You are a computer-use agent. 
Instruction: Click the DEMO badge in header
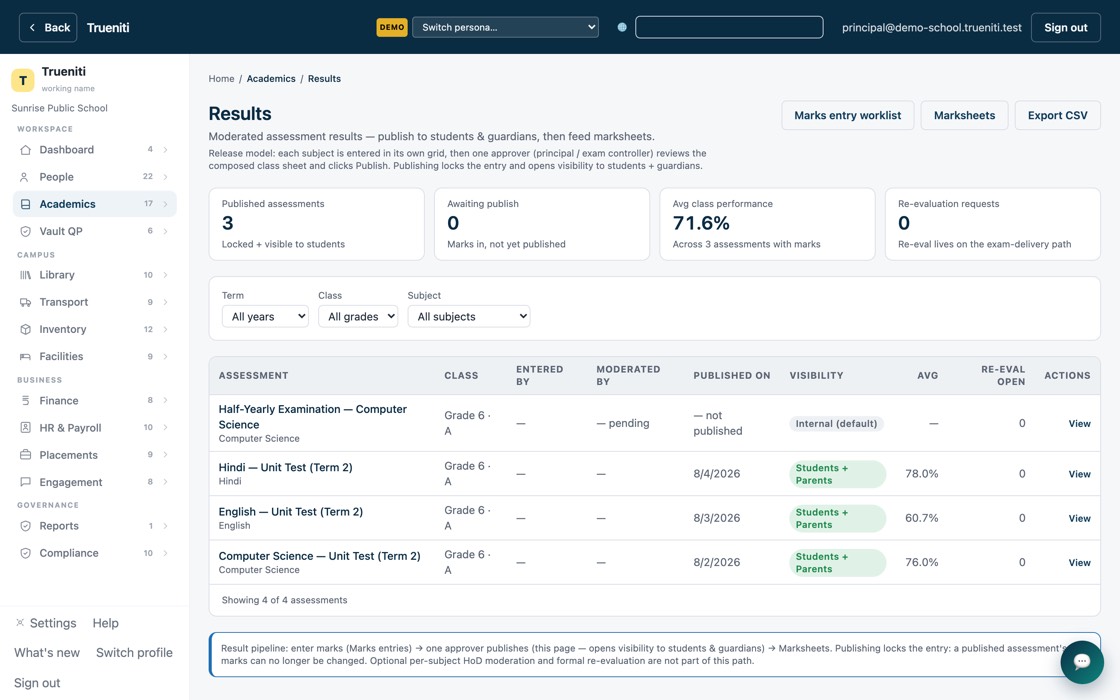[x=391, y=27]
